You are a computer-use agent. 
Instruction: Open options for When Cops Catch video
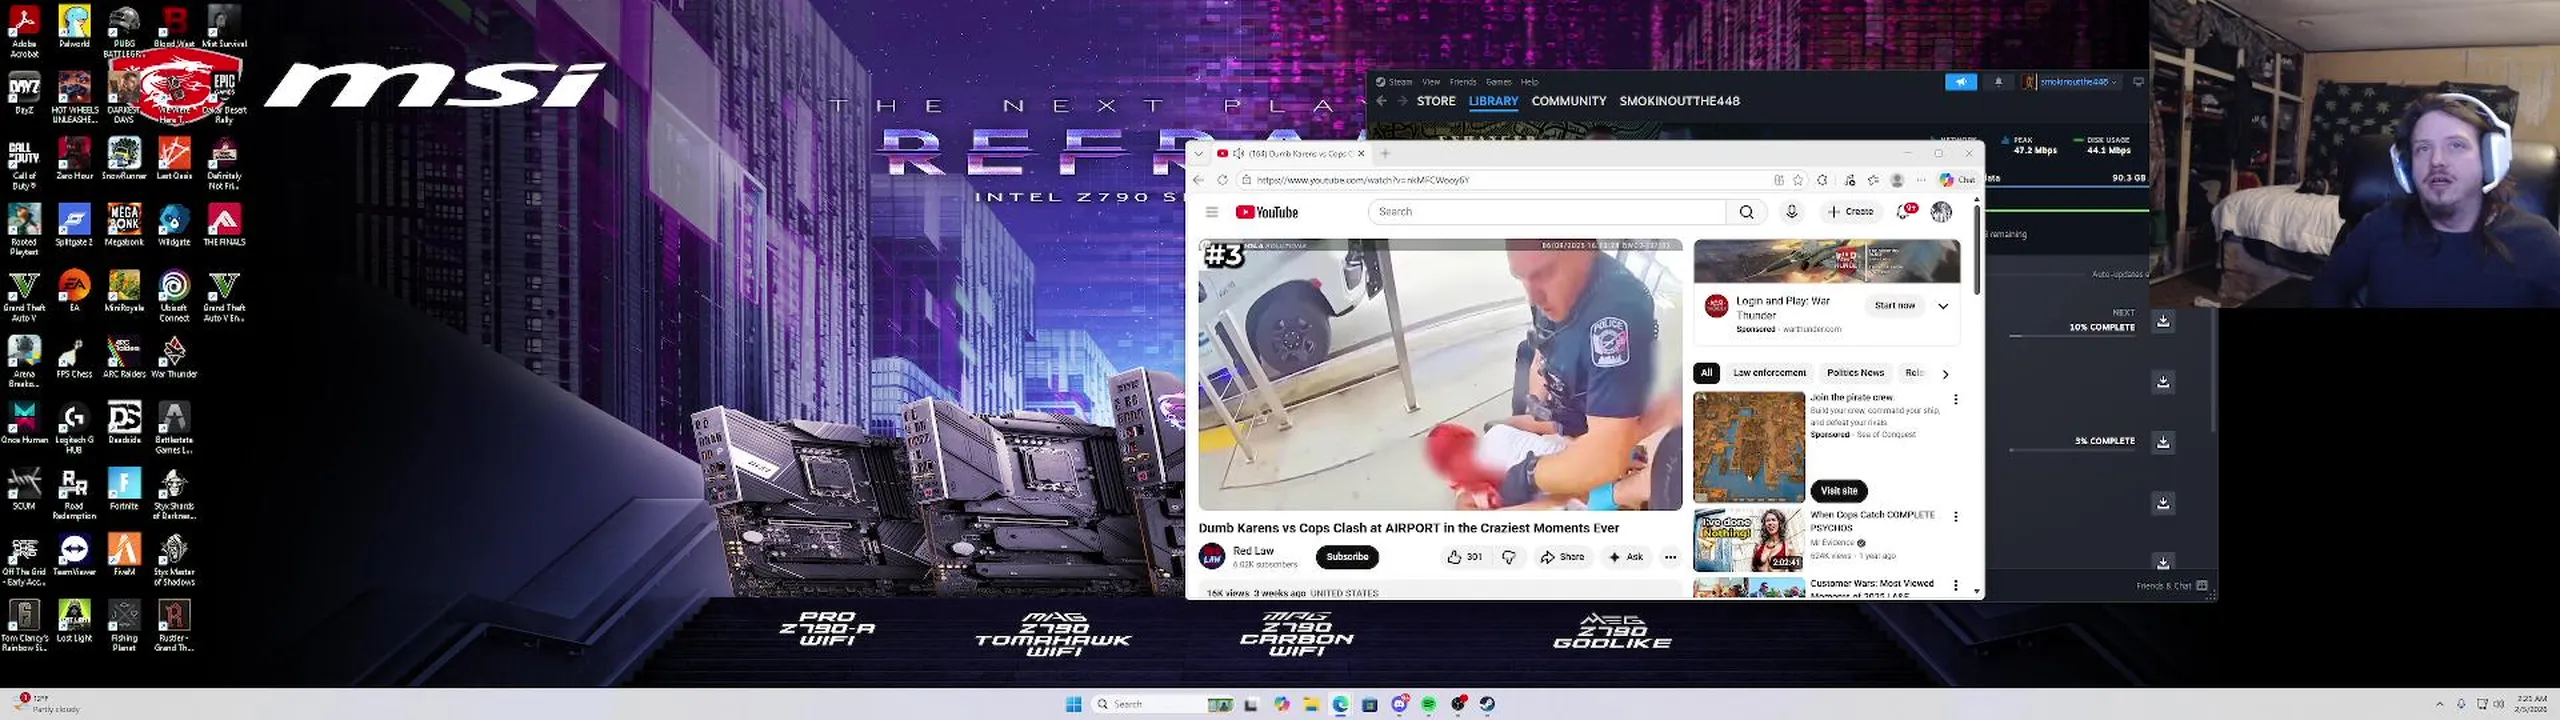click(1956, 517)
